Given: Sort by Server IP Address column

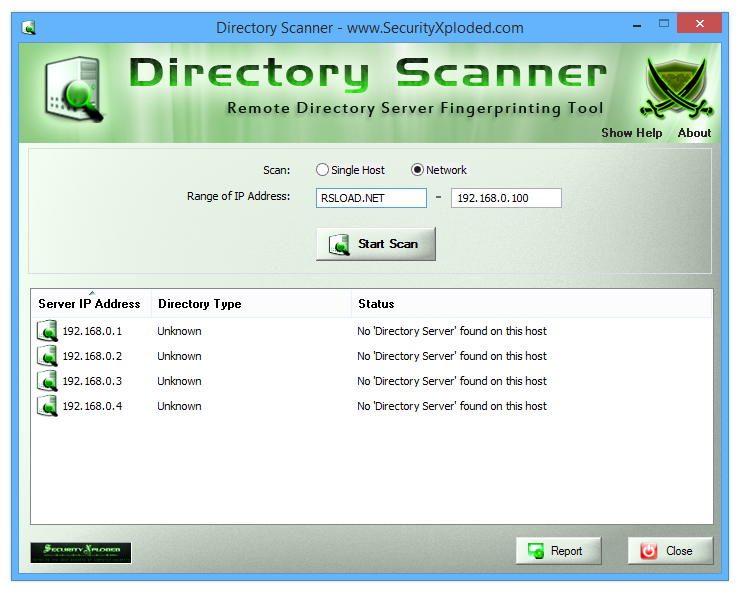Looking at the screenshot, I should pyautogui.click(x=91, y=304).
